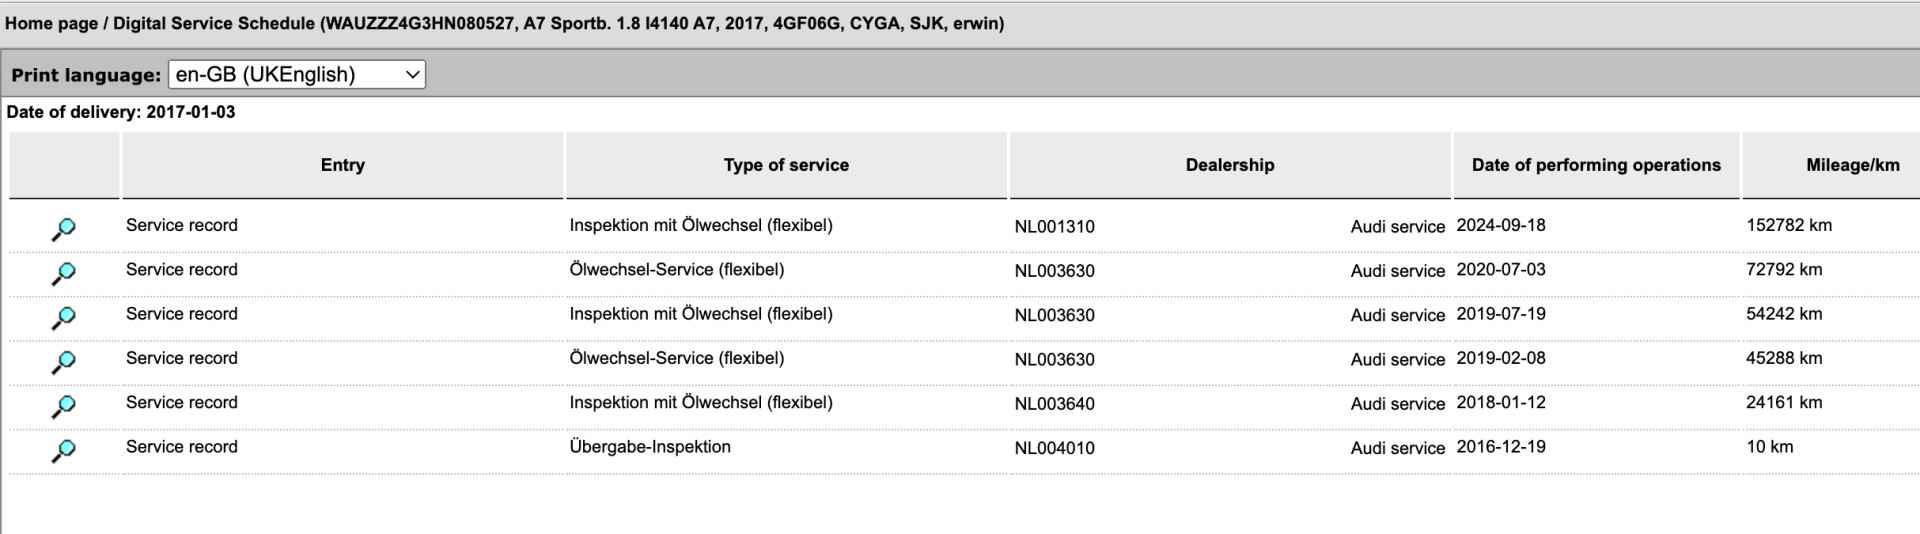1920x534 pixels.
Task: Open the Print language dropdown
Action: [x=297, y=75]
